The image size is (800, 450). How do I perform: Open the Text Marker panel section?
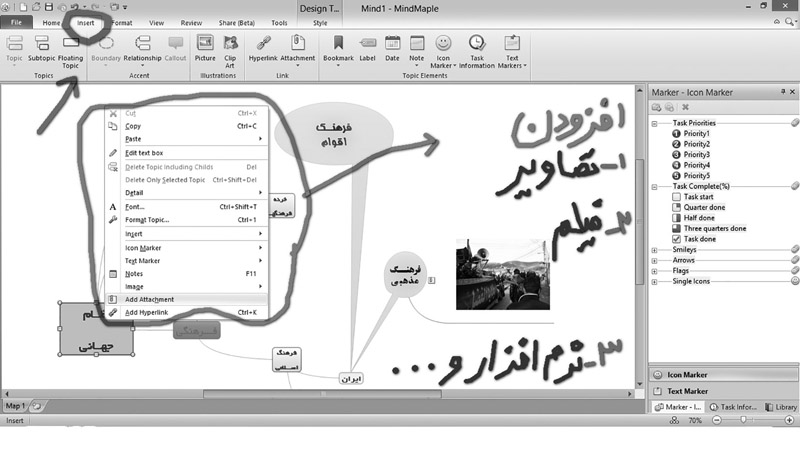pos(688,391)
